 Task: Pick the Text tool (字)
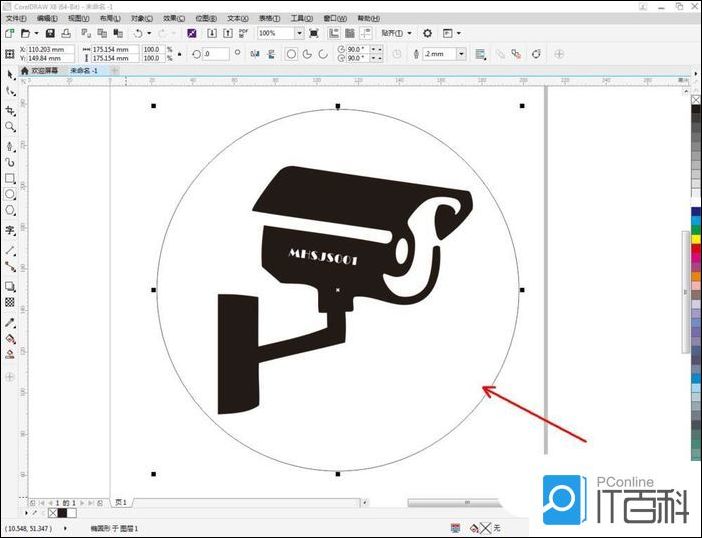10,230
